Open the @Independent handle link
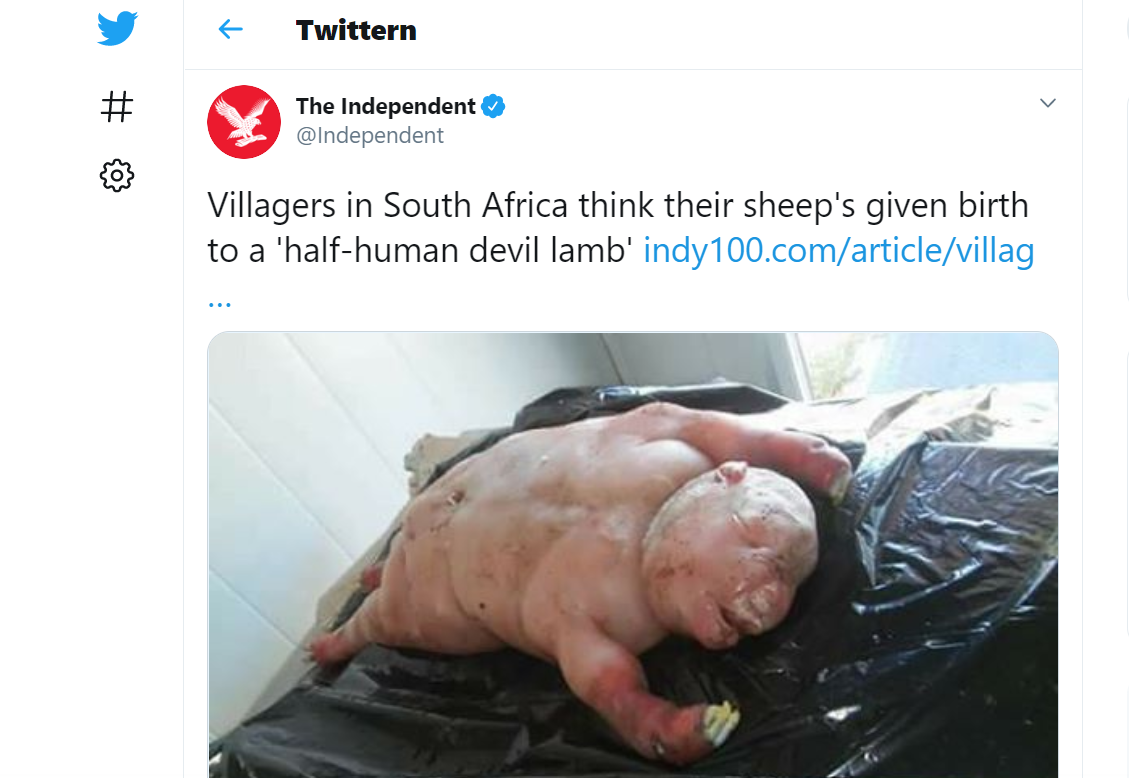Screen dimensions: 1129x778 (370, 135)
